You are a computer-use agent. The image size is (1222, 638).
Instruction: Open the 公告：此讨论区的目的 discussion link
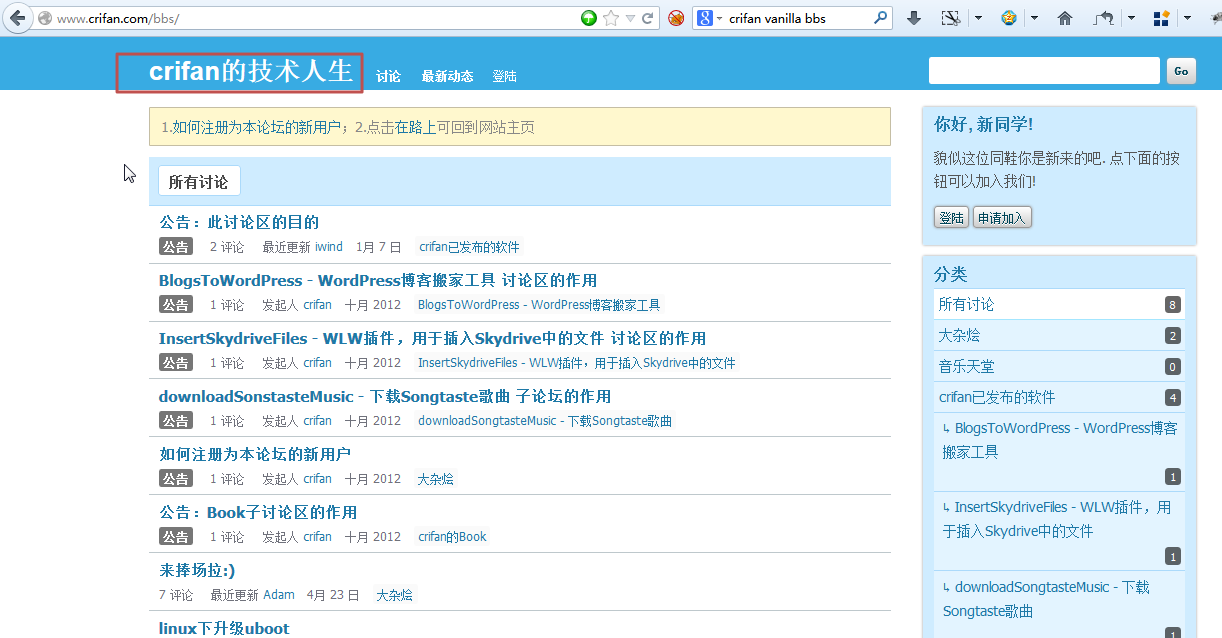point(239,222)
